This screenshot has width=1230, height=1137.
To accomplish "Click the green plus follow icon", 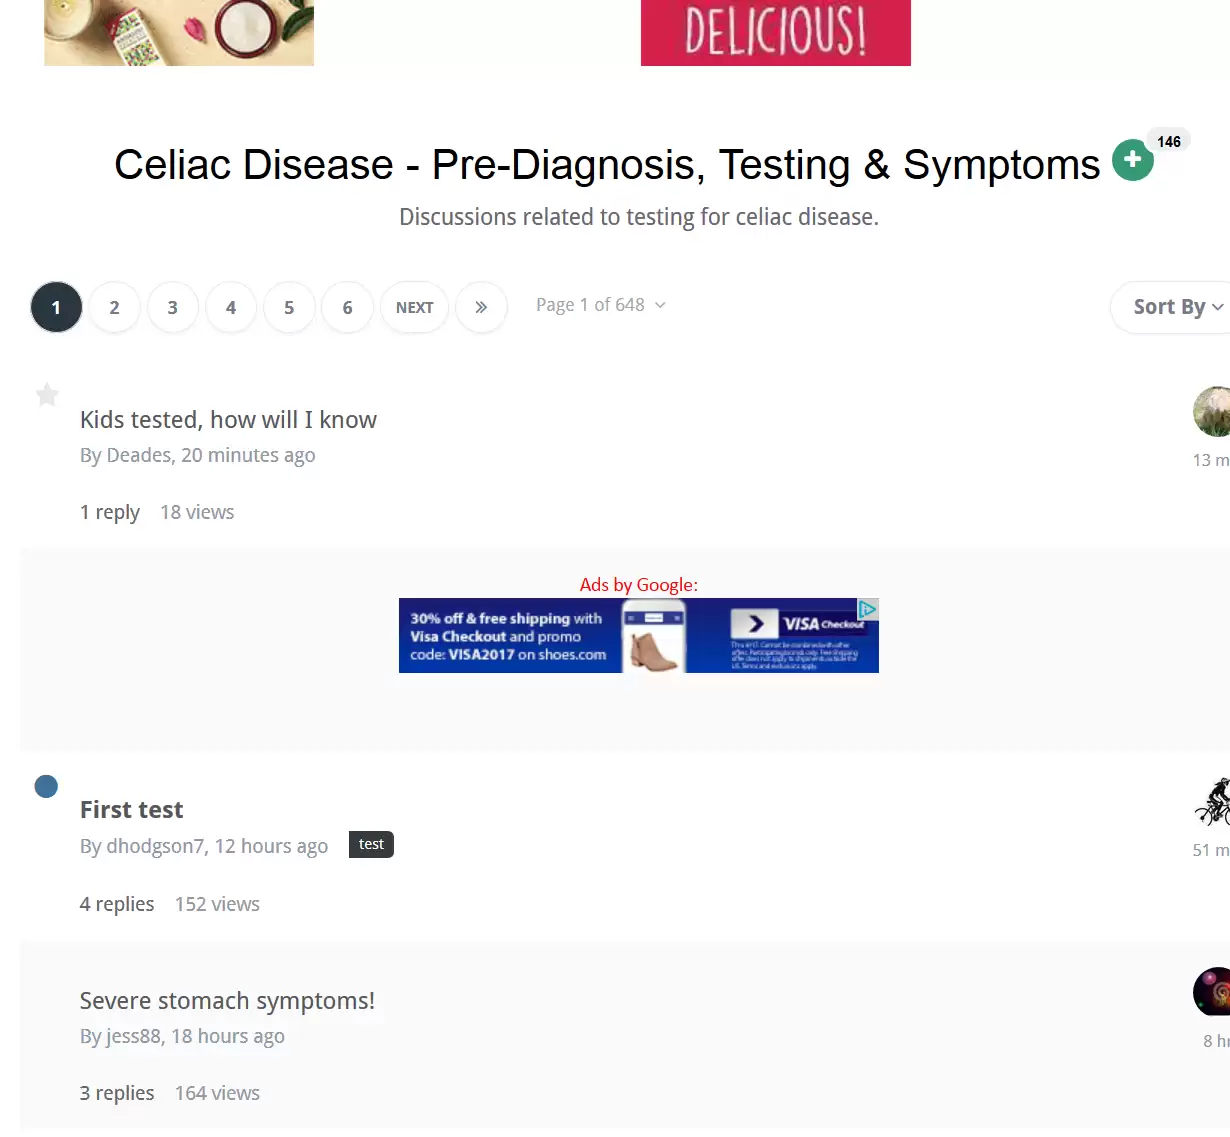I will coord(1132,160).
